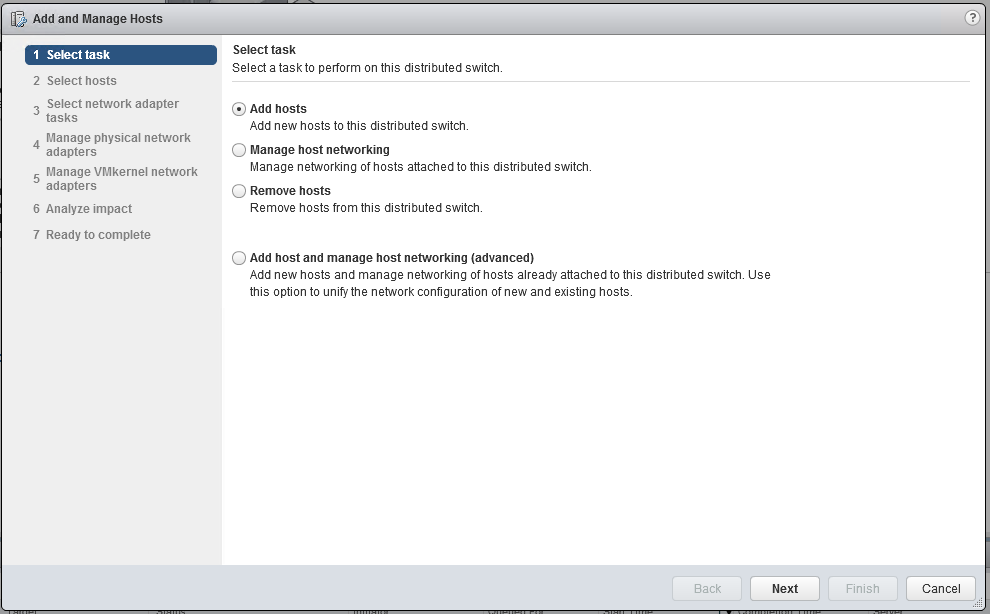Choose the Remove hosts radio button

click(239, 191)
